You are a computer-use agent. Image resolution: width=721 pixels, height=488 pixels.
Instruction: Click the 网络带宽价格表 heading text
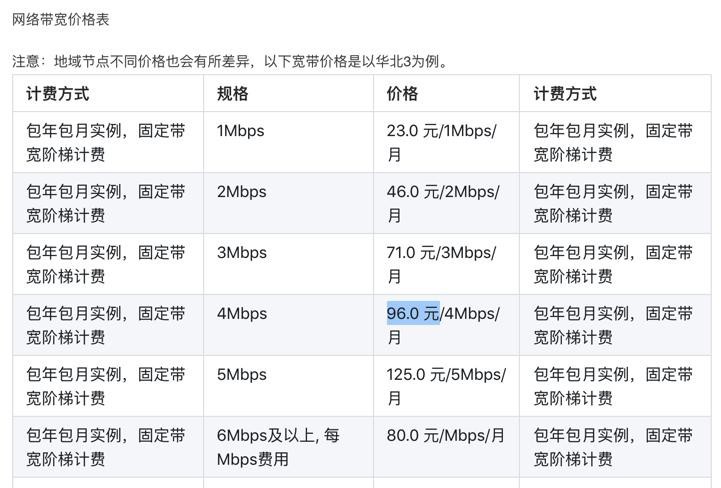60,19
